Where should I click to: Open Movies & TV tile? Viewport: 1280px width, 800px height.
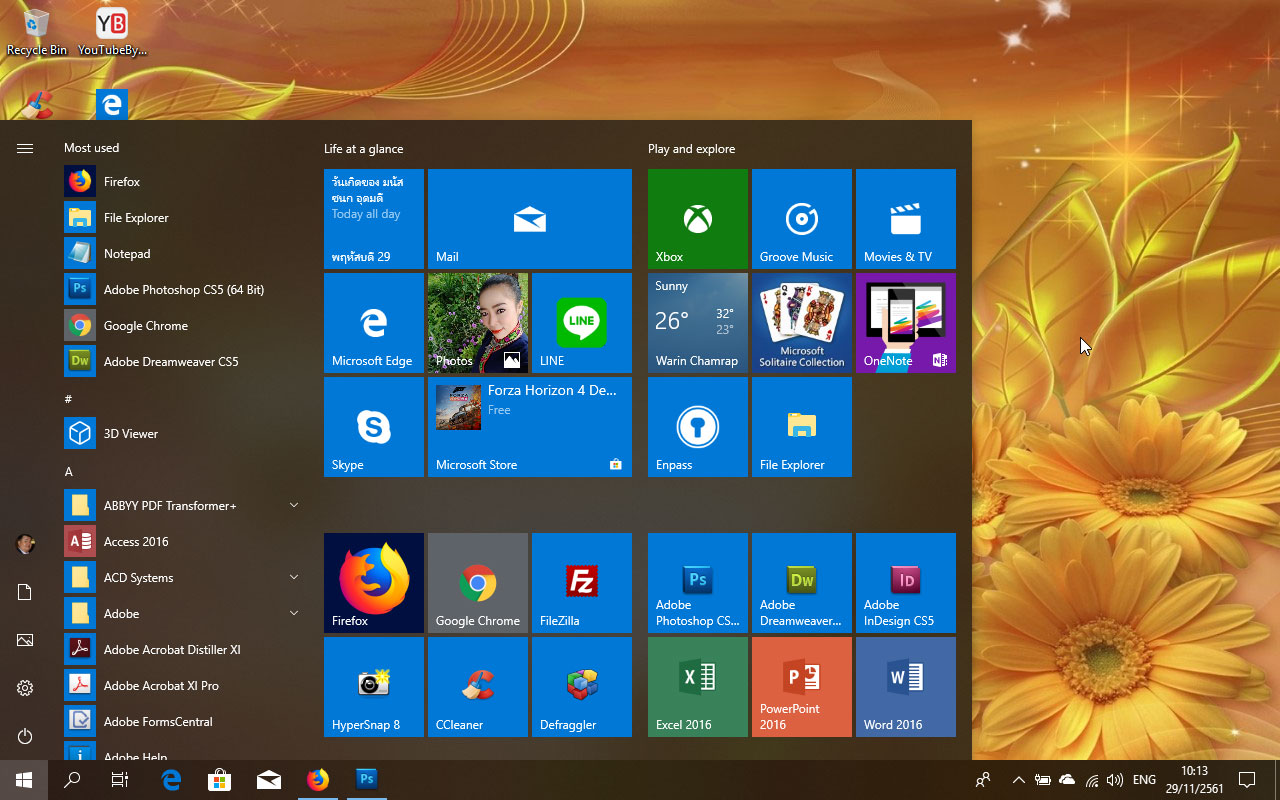coord(905,219)
